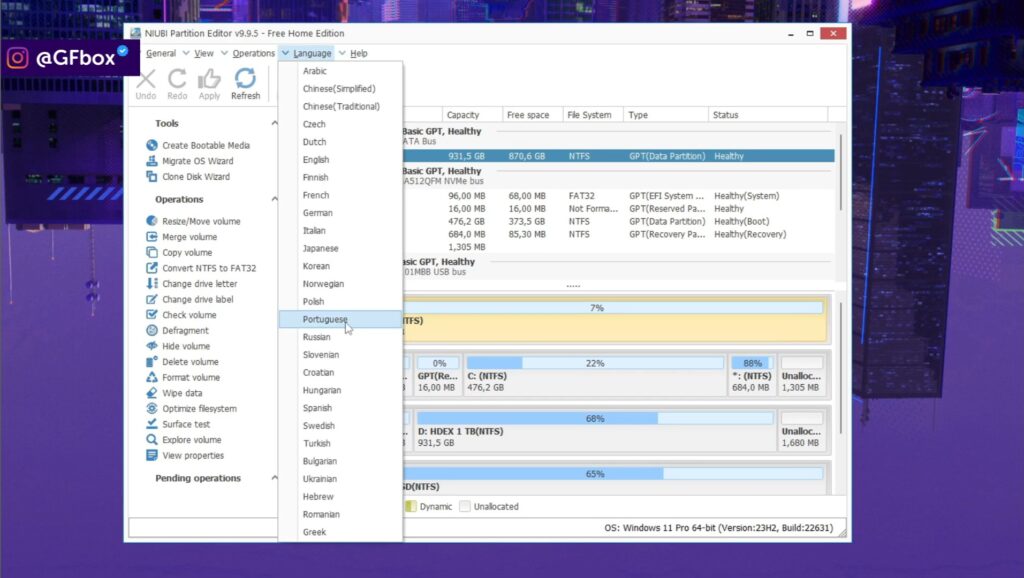Pick Chinese(Simplified) as the language
Image resolution: width=1024 pixels, height=578 pixels.
tap(340, 89)
